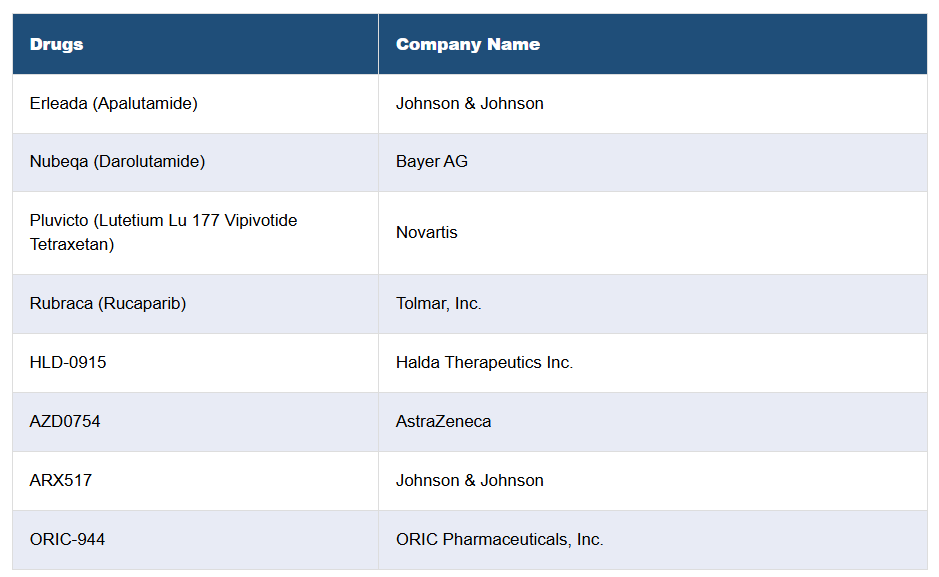Select the Tolmar, Inc. company cell
Screen dimensions: 939x577
pos(438,303)
